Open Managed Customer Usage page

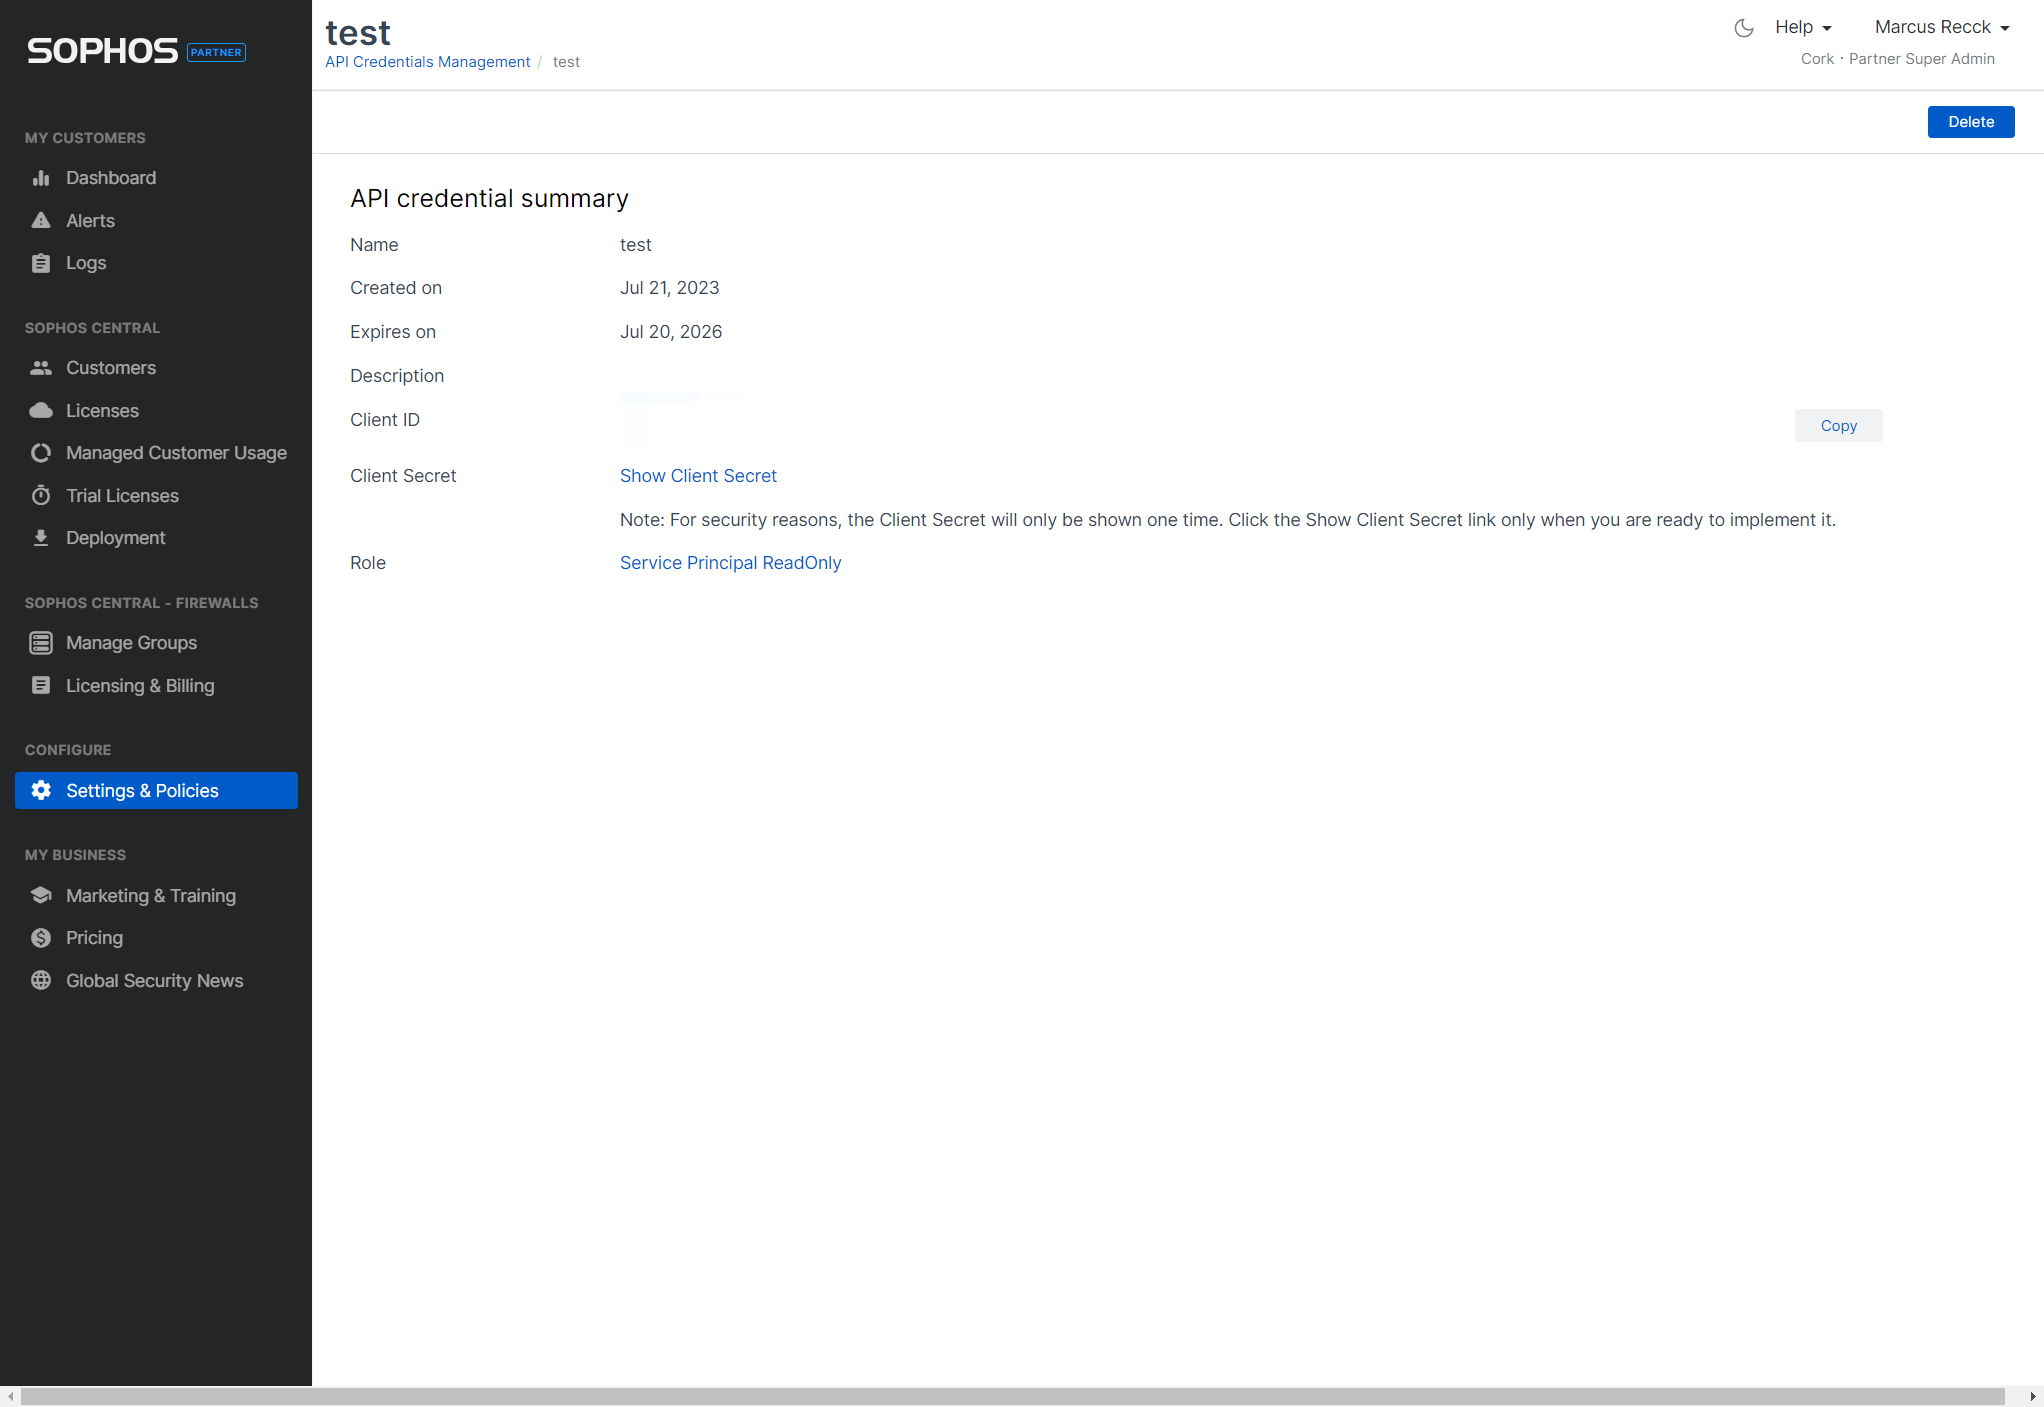click(156, 453)
